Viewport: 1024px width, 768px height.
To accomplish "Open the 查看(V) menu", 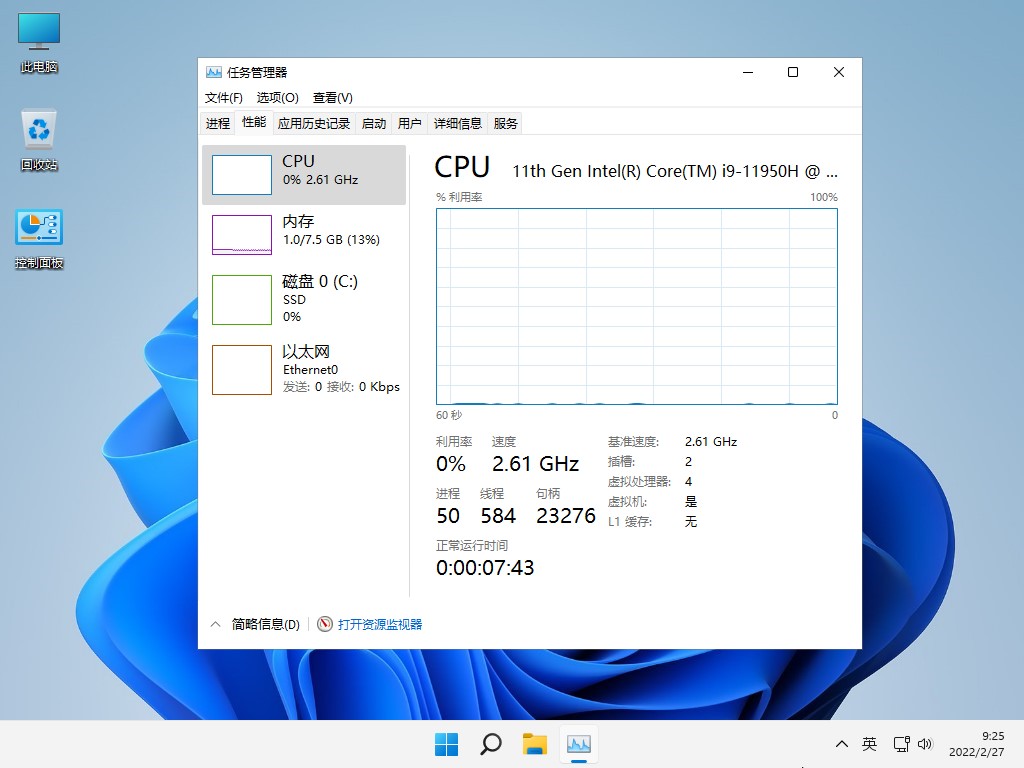I will pos(332,98).
